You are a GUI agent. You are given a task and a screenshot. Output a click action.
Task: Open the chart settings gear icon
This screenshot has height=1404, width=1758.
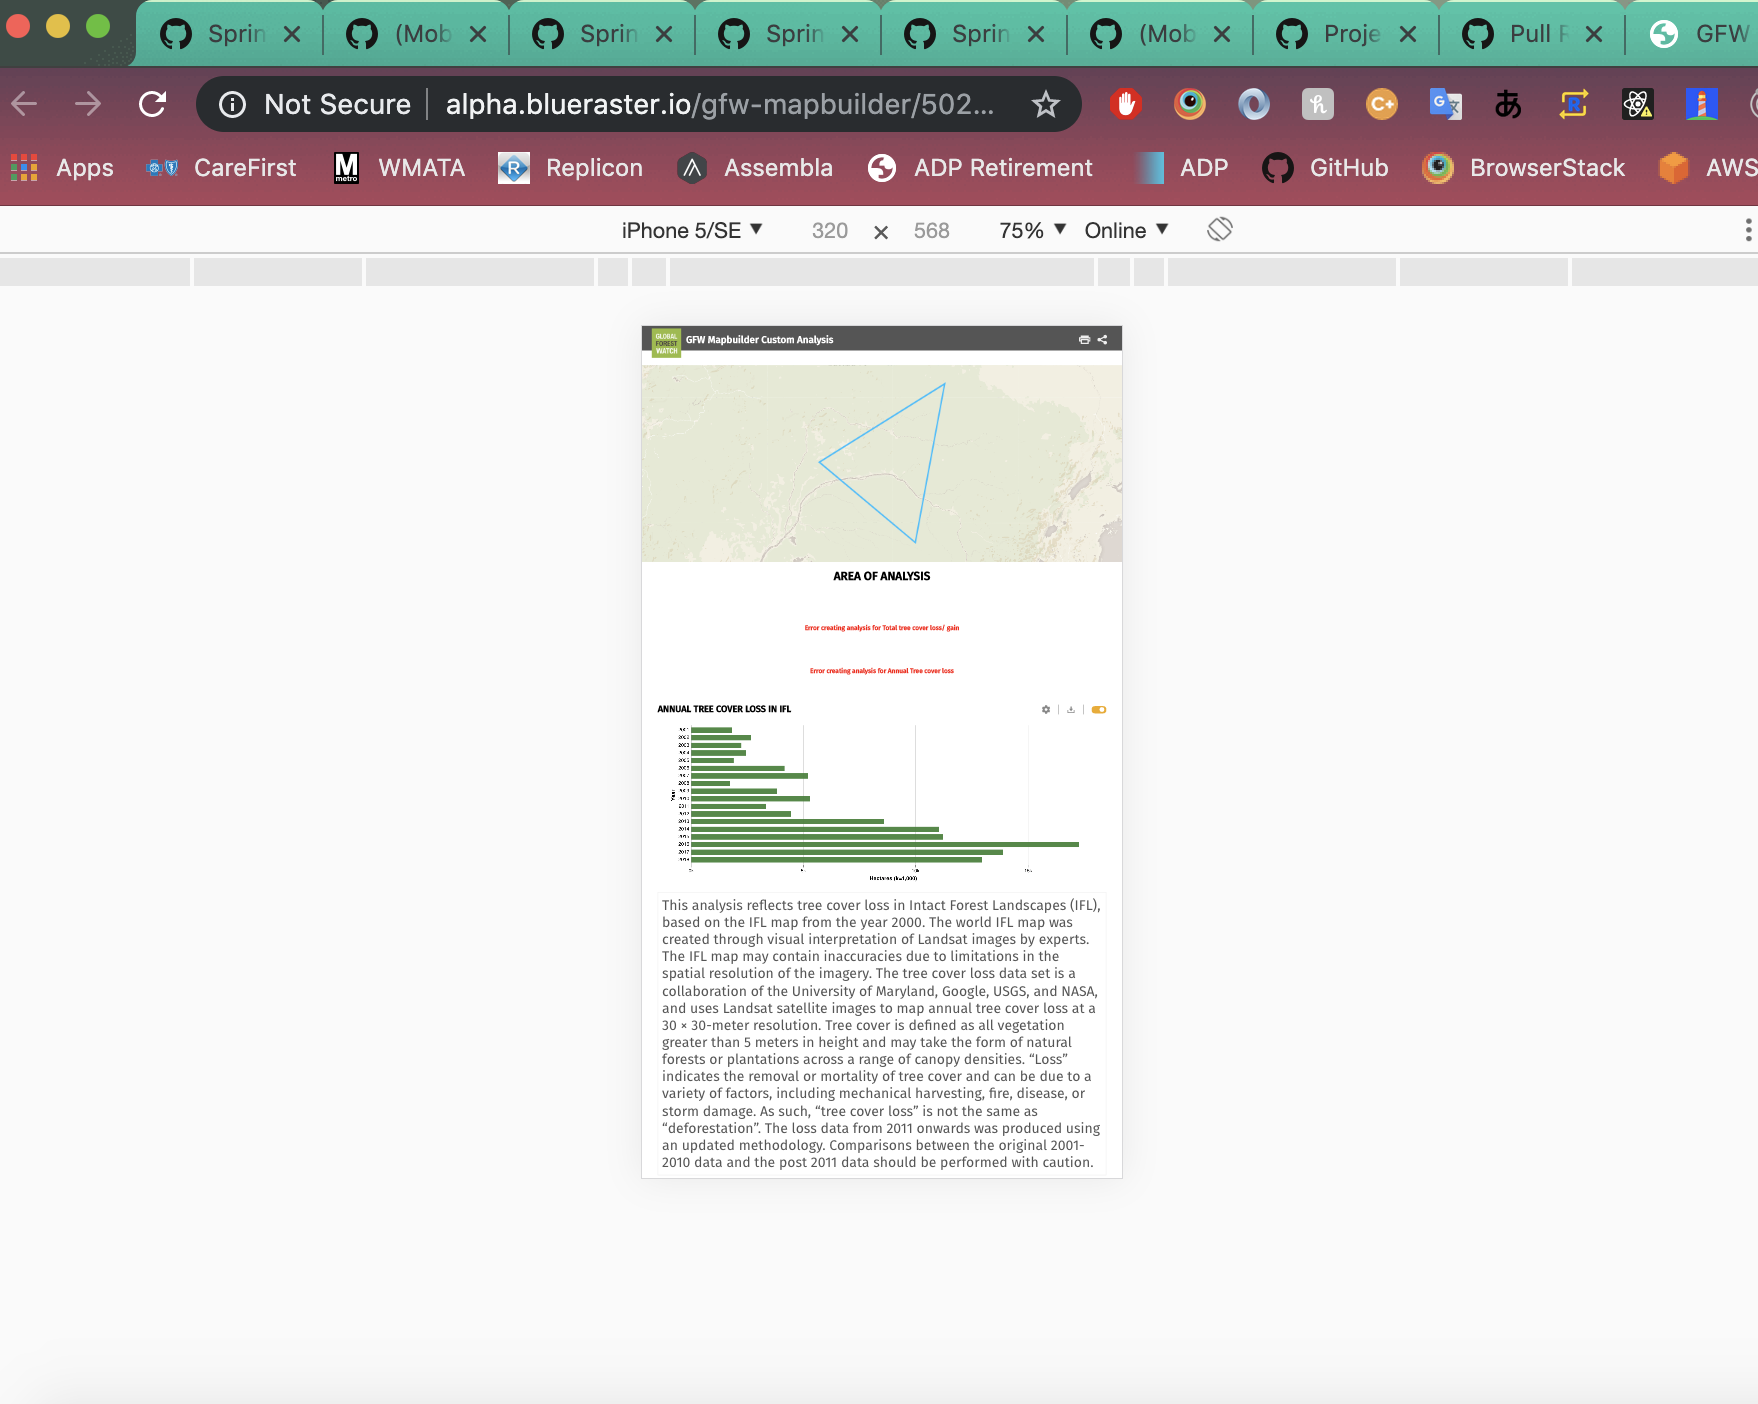coord(1046,709)
